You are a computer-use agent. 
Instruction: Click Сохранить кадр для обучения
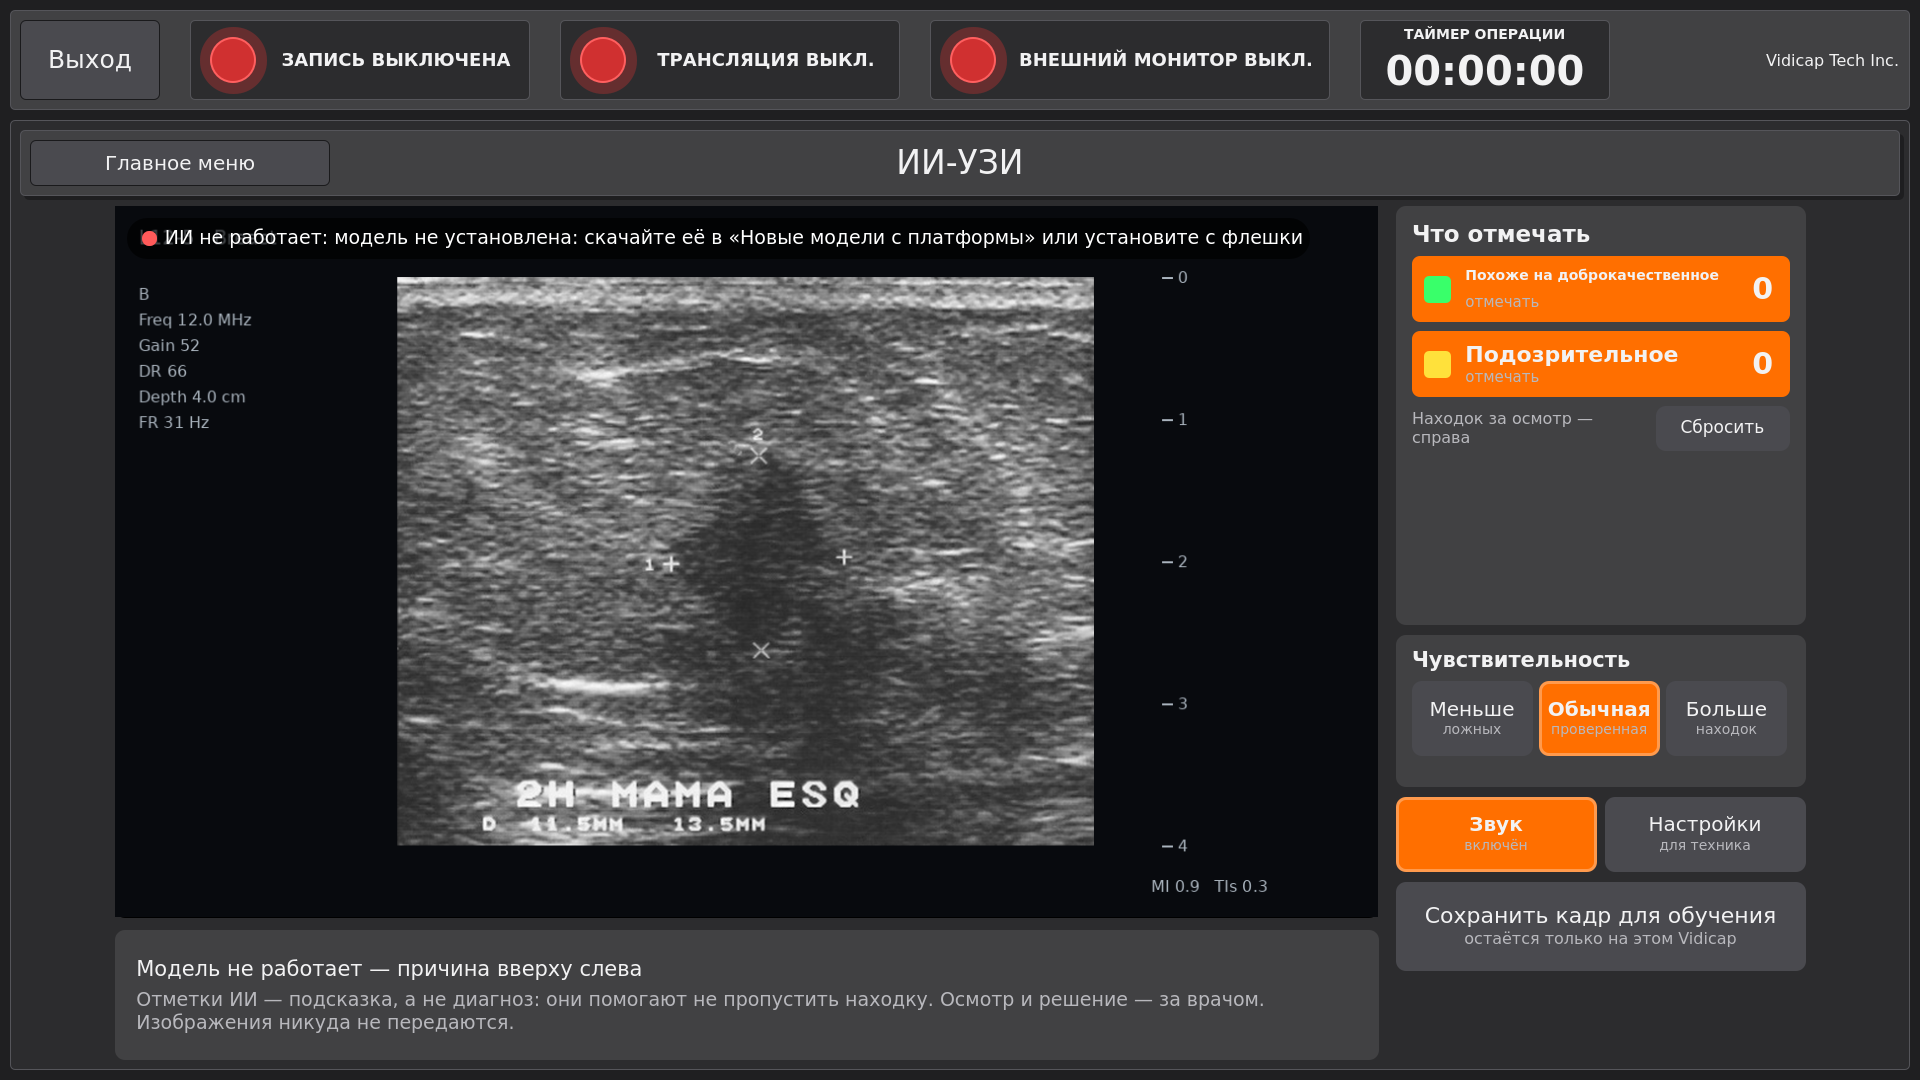point(1600,926)
